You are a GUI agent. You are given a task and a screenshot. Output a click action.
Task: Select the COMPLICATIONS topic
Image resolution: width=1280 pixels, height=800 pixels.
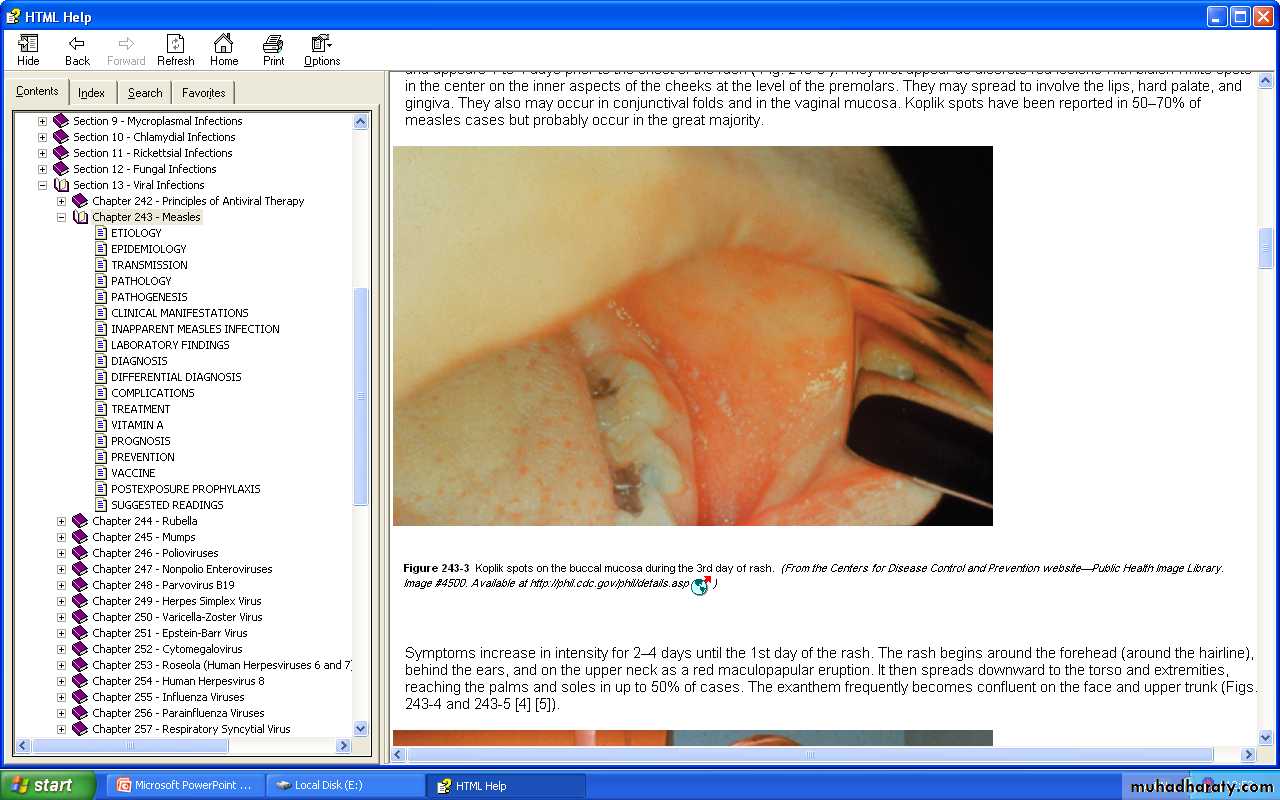pyautogui.click(x=152, y=393)
